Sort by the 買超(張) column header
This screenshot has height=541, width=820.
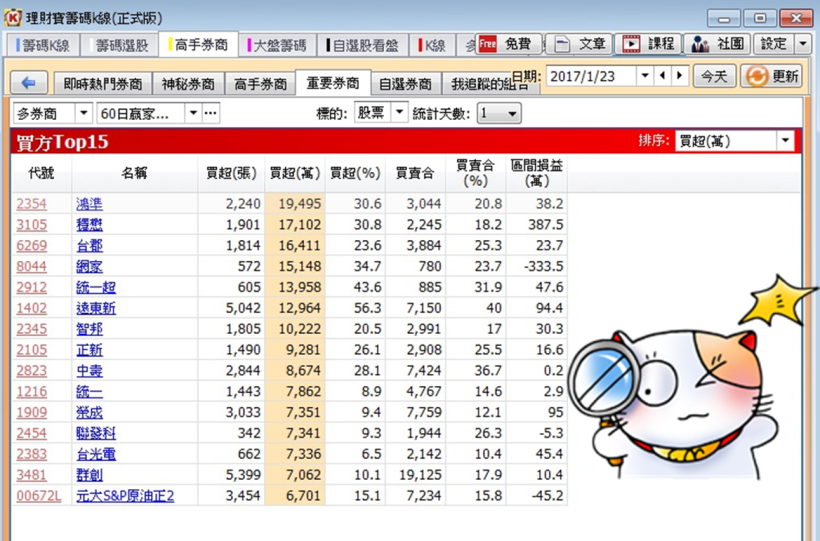[x=231, y=173]
